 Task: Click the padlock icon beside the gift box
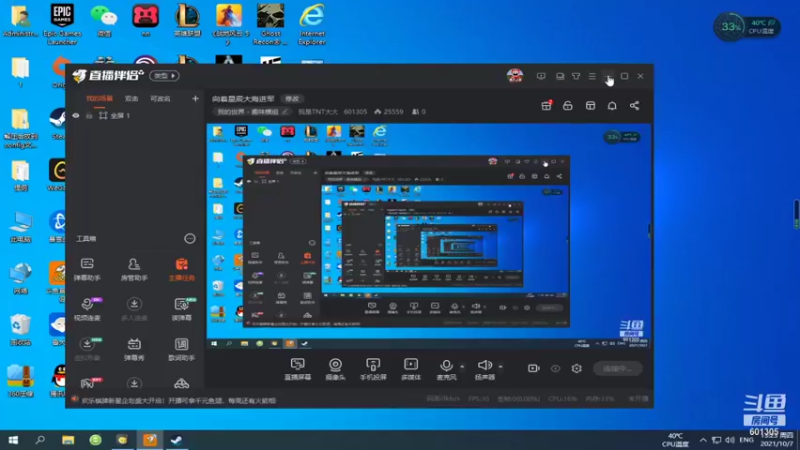coord(567,106)
